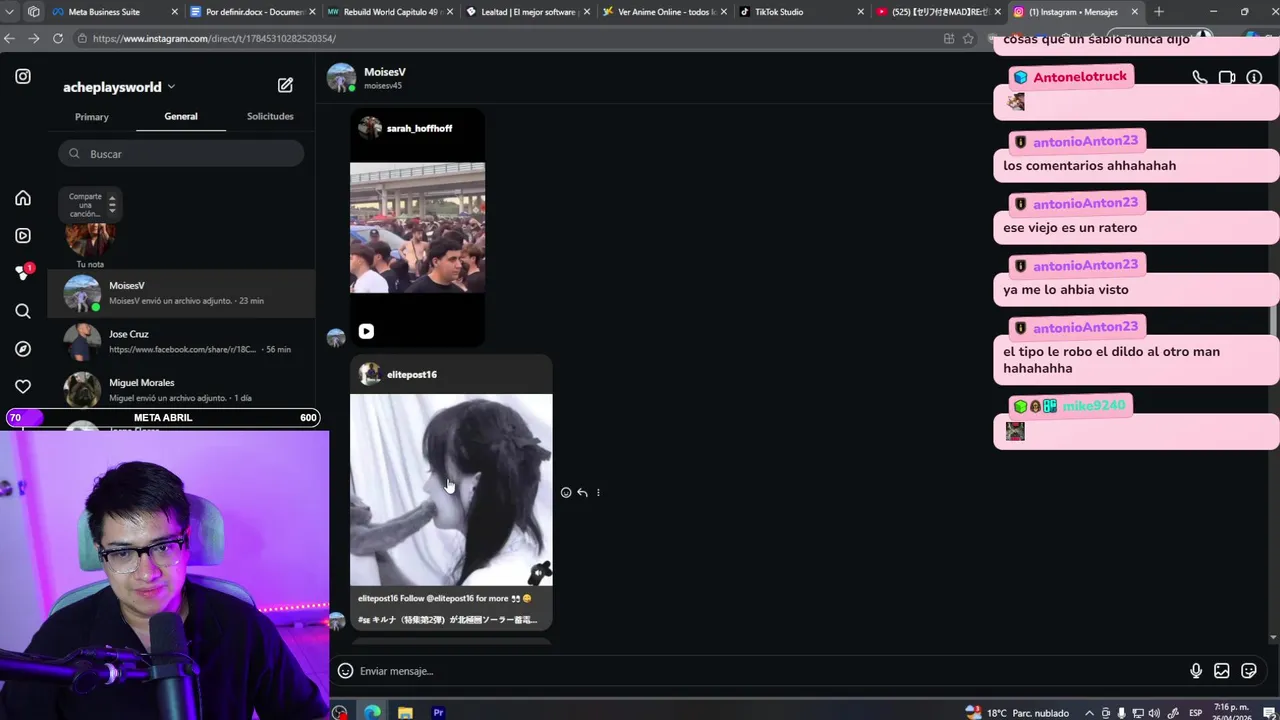This screenshot has height=720, width=1280.
Task: Open conversation info icon
Action: point(1254,77)
